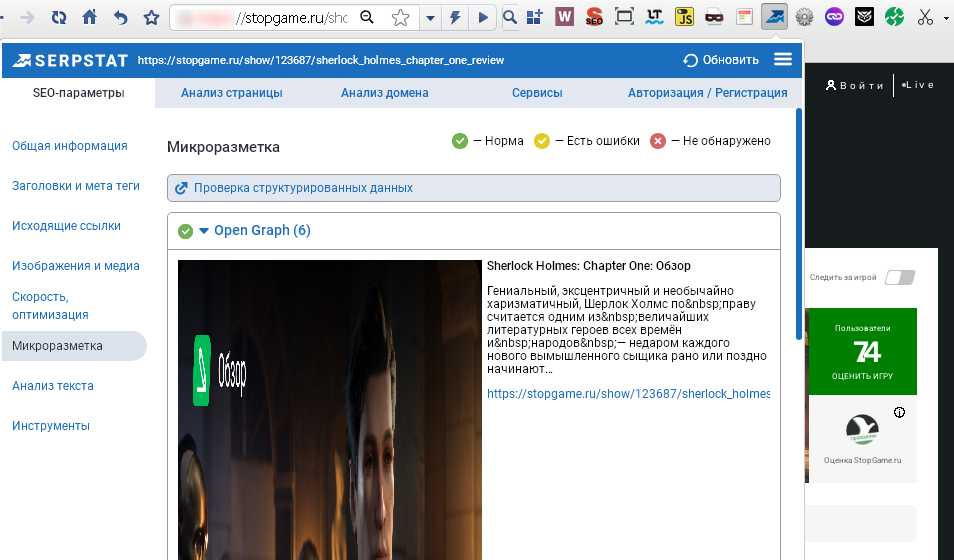Click the scissors extension icon

[925, 17]
